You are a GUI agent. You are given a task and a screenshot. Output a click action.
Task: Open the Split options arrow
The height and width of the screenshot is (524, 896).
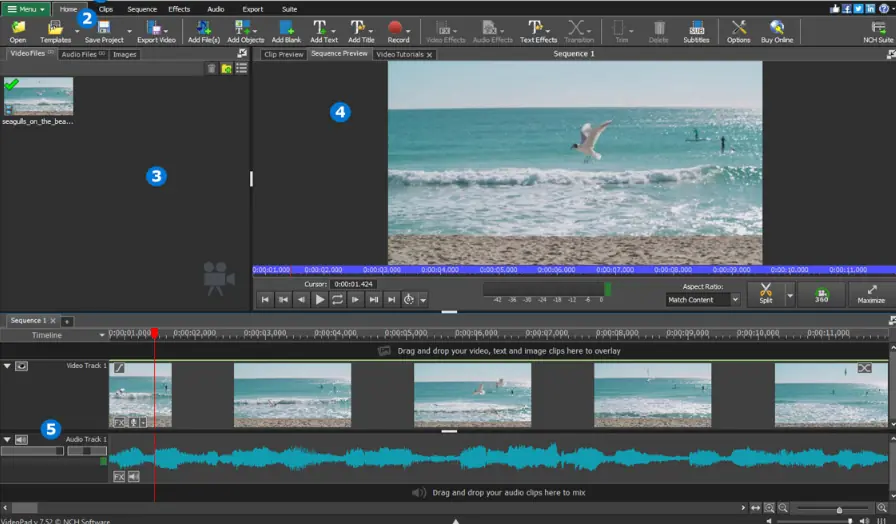tap(790, 295)
